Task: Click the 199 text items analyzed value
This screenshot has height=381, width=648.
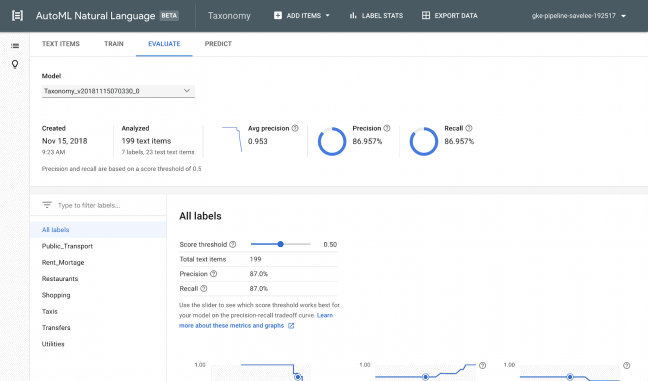Action: pyautogui.click(x=146, y=141)
